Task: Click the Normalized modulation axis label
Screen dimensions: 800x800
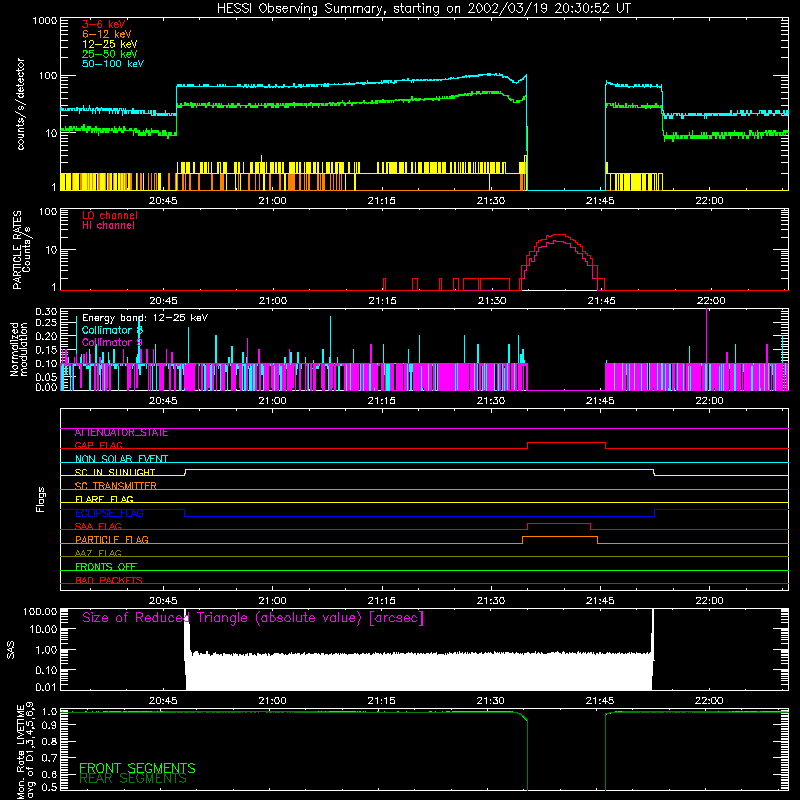Action: (x=19, y=349)
